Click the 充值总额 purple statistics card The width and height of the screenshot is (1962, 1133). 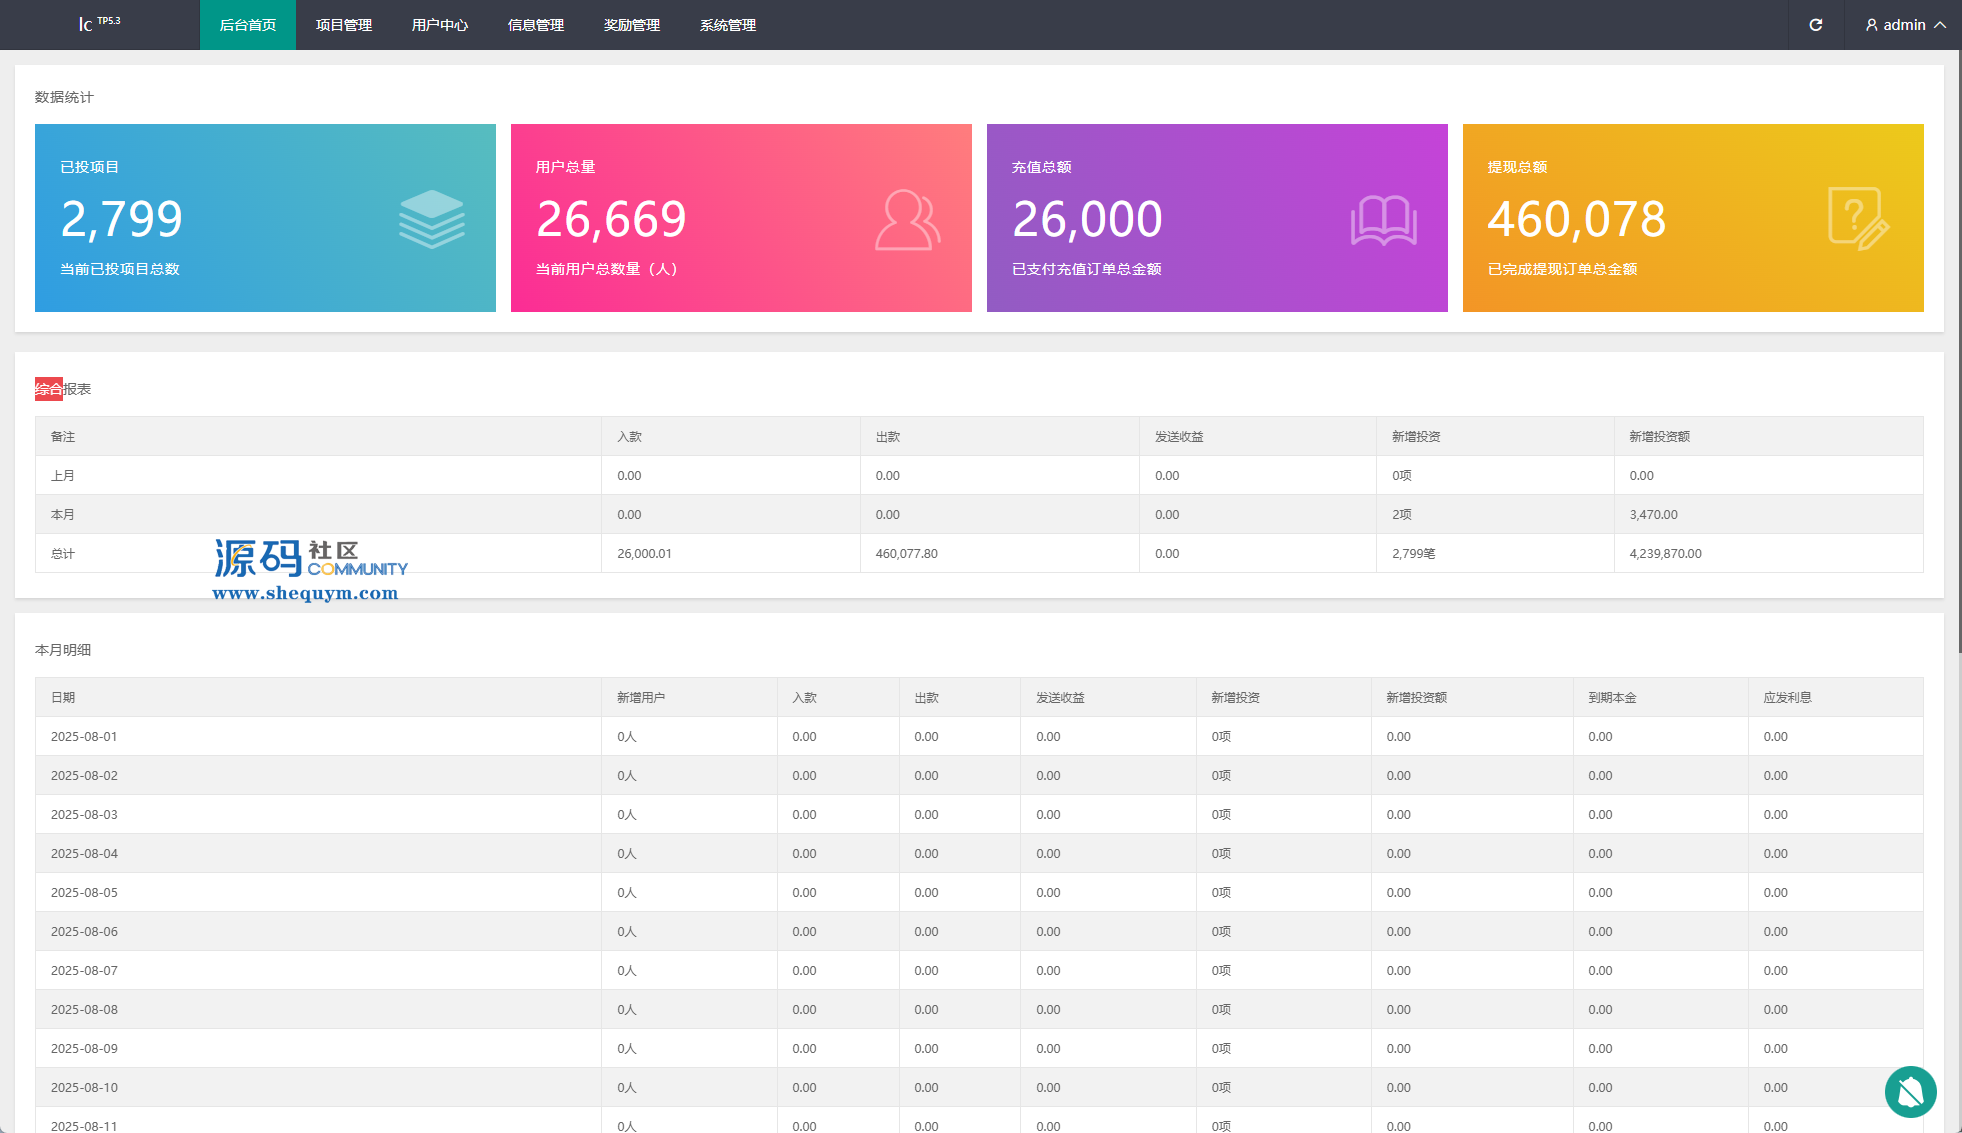click(1217, 218)
